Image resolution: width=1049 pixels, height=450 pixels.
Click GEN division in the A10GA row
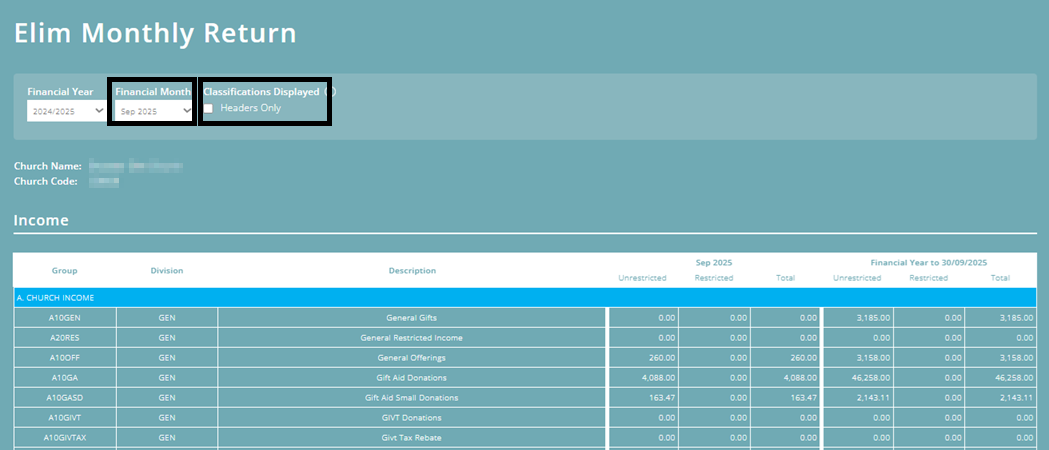[x=167, y=378]
